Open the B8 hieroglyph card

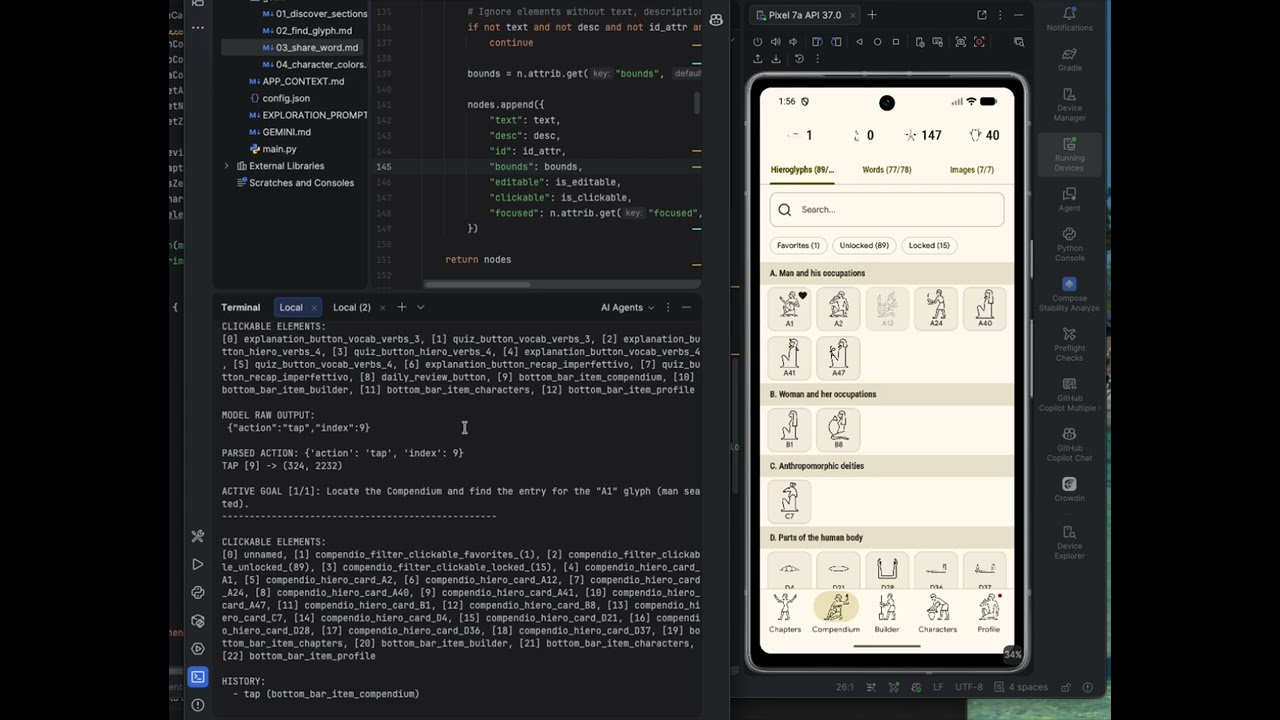(838, 429)
